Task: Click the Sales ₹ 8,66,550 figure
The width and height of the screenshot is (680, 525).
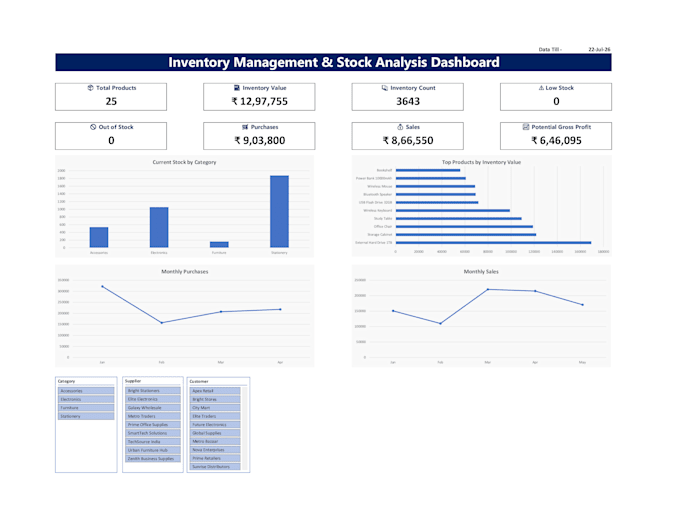Action: [x=408, y=140]
